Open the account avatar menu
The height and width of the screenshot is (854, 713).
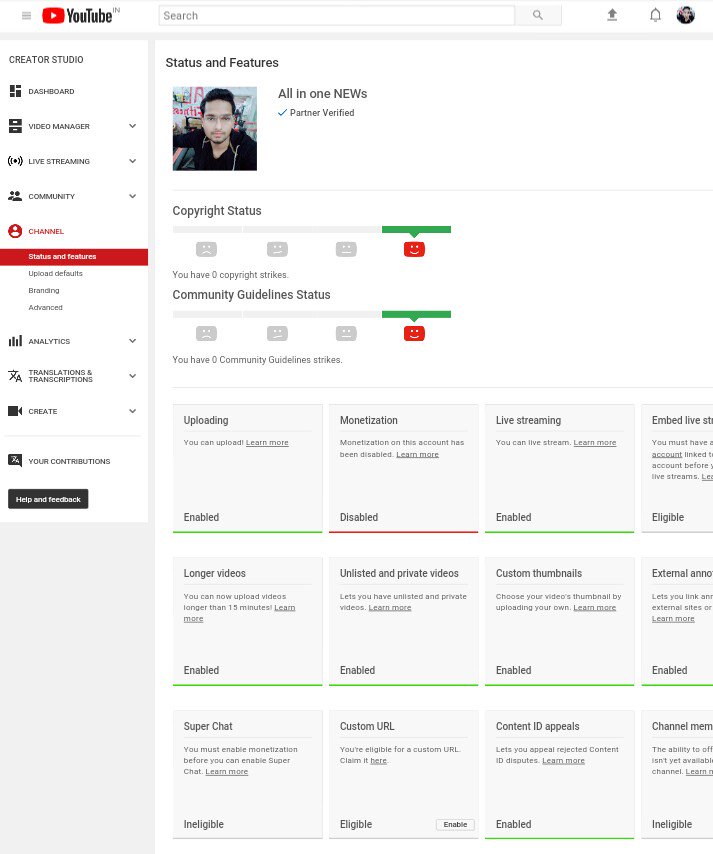click(686, 15)
